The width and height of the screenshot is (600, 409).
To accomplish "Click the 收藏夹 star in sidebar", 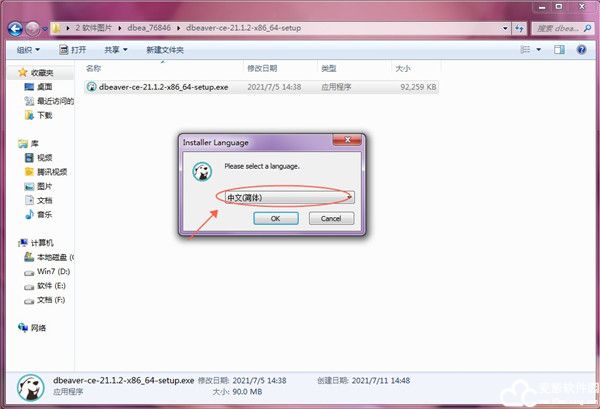I will pyautogui.click(x=23, y=72).
